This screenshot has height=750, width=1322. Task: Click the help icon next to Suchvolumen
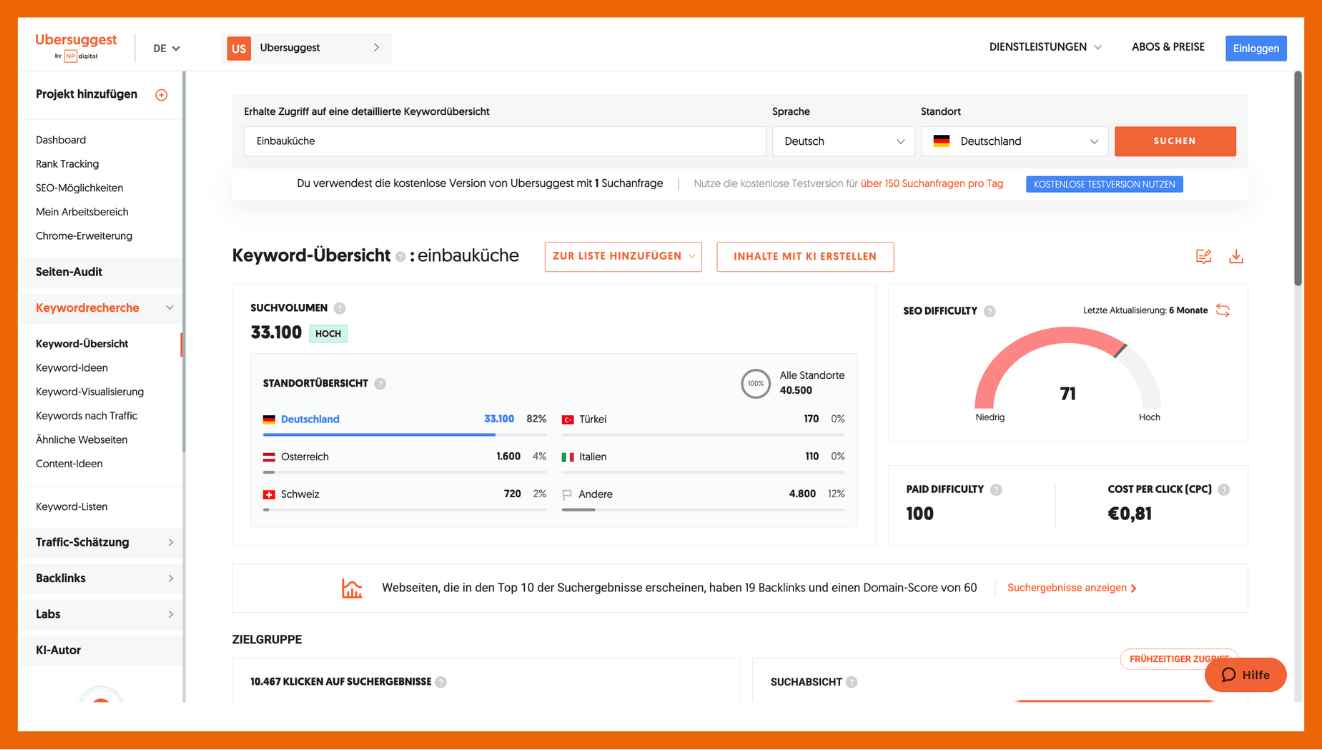tap(340, 309)
